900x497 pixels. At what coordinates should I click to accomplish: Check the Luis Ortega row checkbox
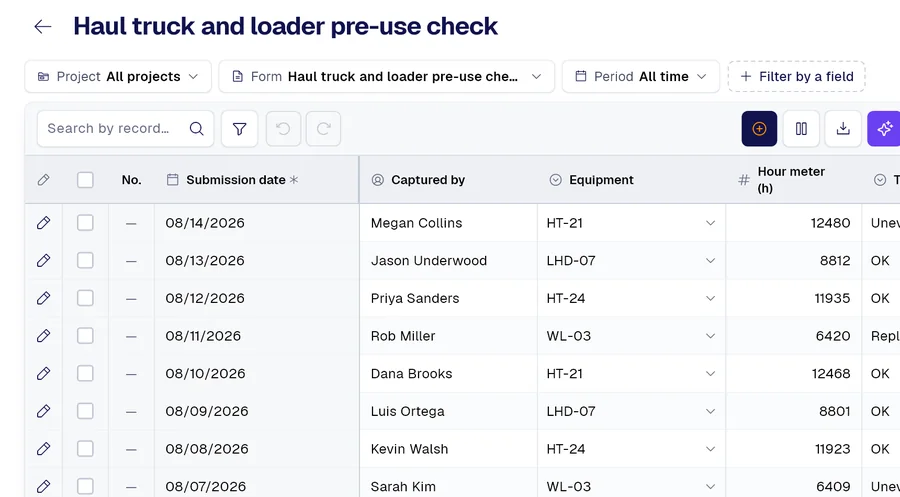[x=85, y=411]
